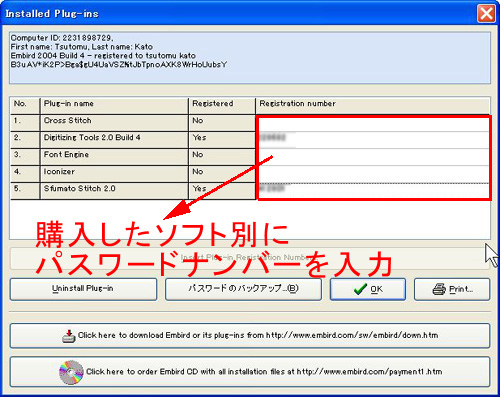Click the No. column header

coord(25,106)
